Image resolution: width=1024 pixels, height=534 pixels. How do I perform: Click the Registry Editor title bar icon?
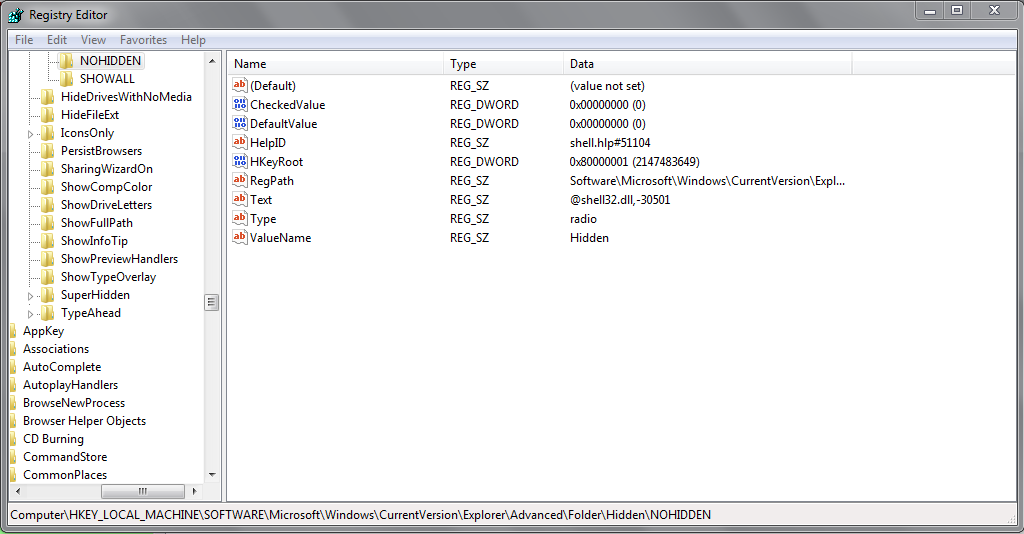[x=16, y=14]
